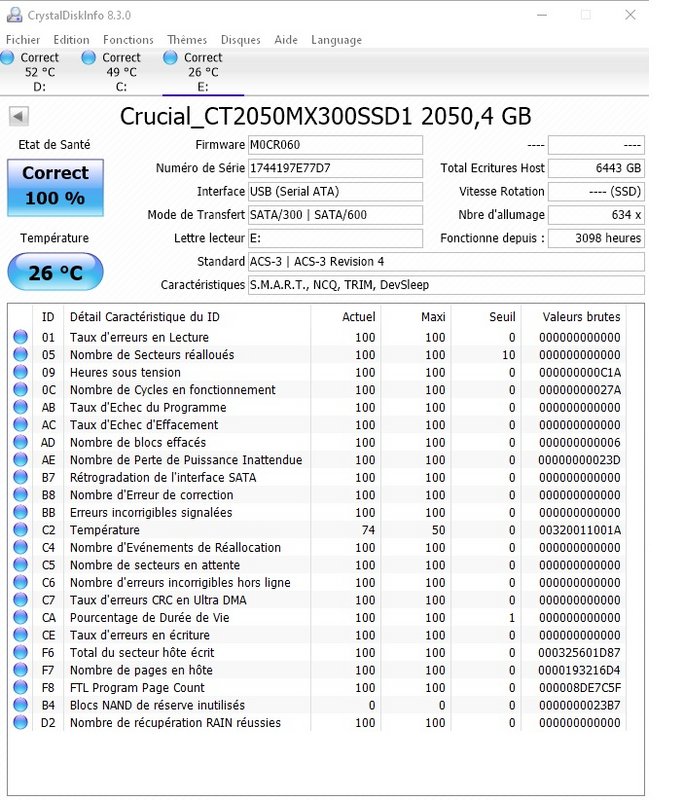
Task: Minimize the CrystalDiskInfo window
Action: click(542, 15)
